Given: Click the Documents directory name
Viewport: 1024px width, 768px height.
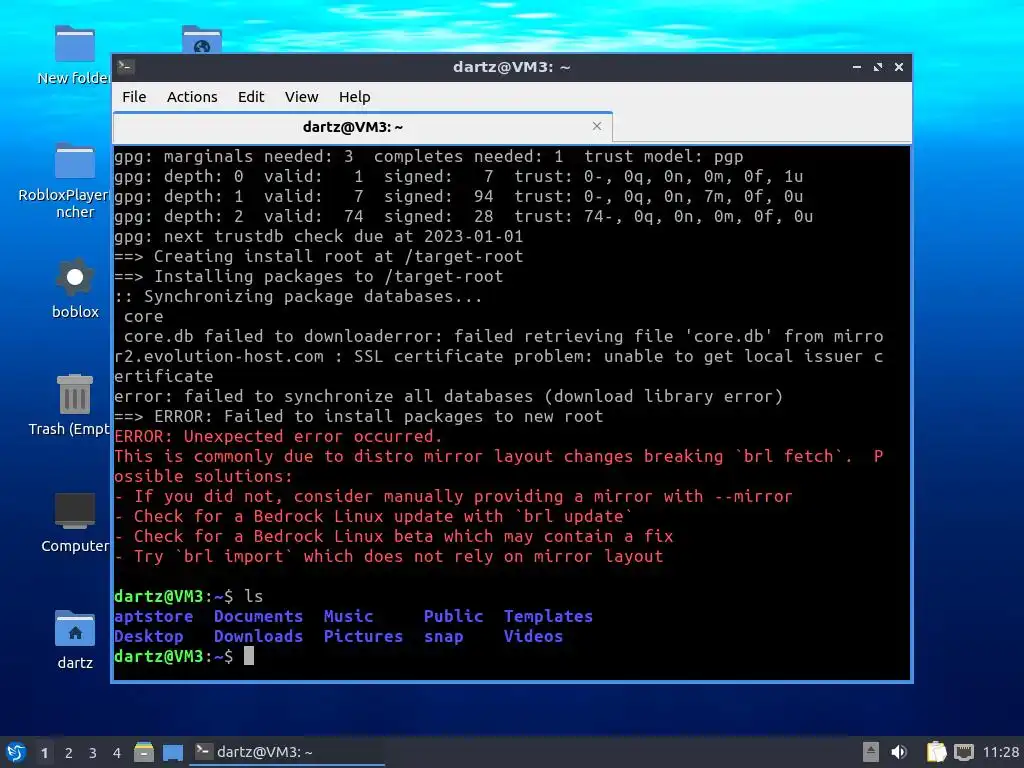Looking at the screenshot, I should [x=259, y=616].
